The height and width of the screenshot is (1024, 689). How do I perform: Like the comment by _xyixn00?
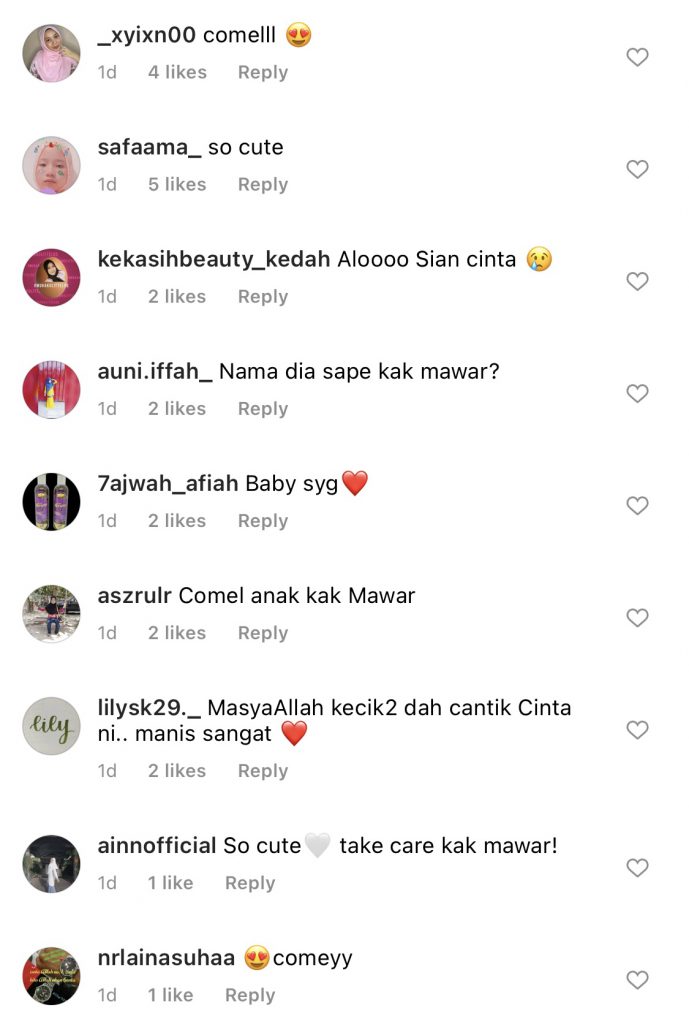pos(637,57)
